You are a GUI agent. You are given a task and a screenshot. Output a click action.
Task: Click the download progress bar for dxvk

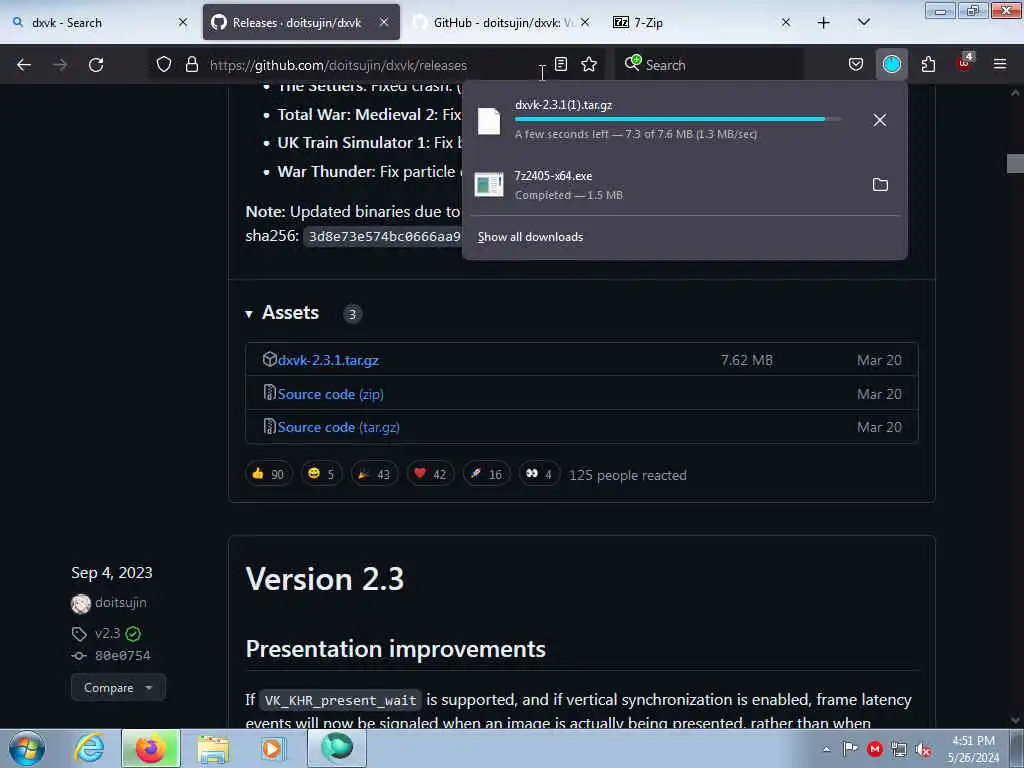tap(677, 120)
